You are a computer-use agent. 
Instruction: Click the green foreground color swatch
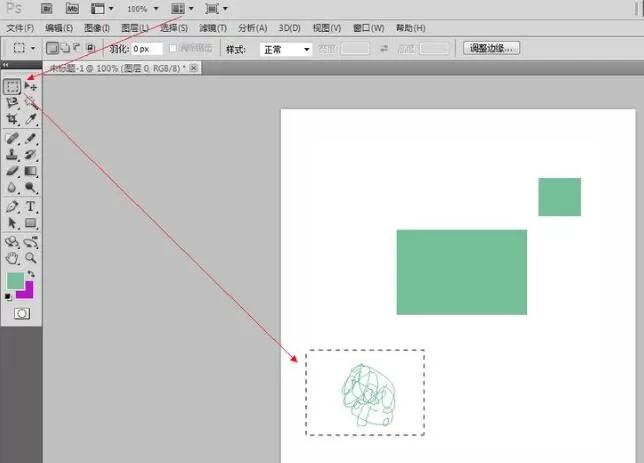coord(15,281)
